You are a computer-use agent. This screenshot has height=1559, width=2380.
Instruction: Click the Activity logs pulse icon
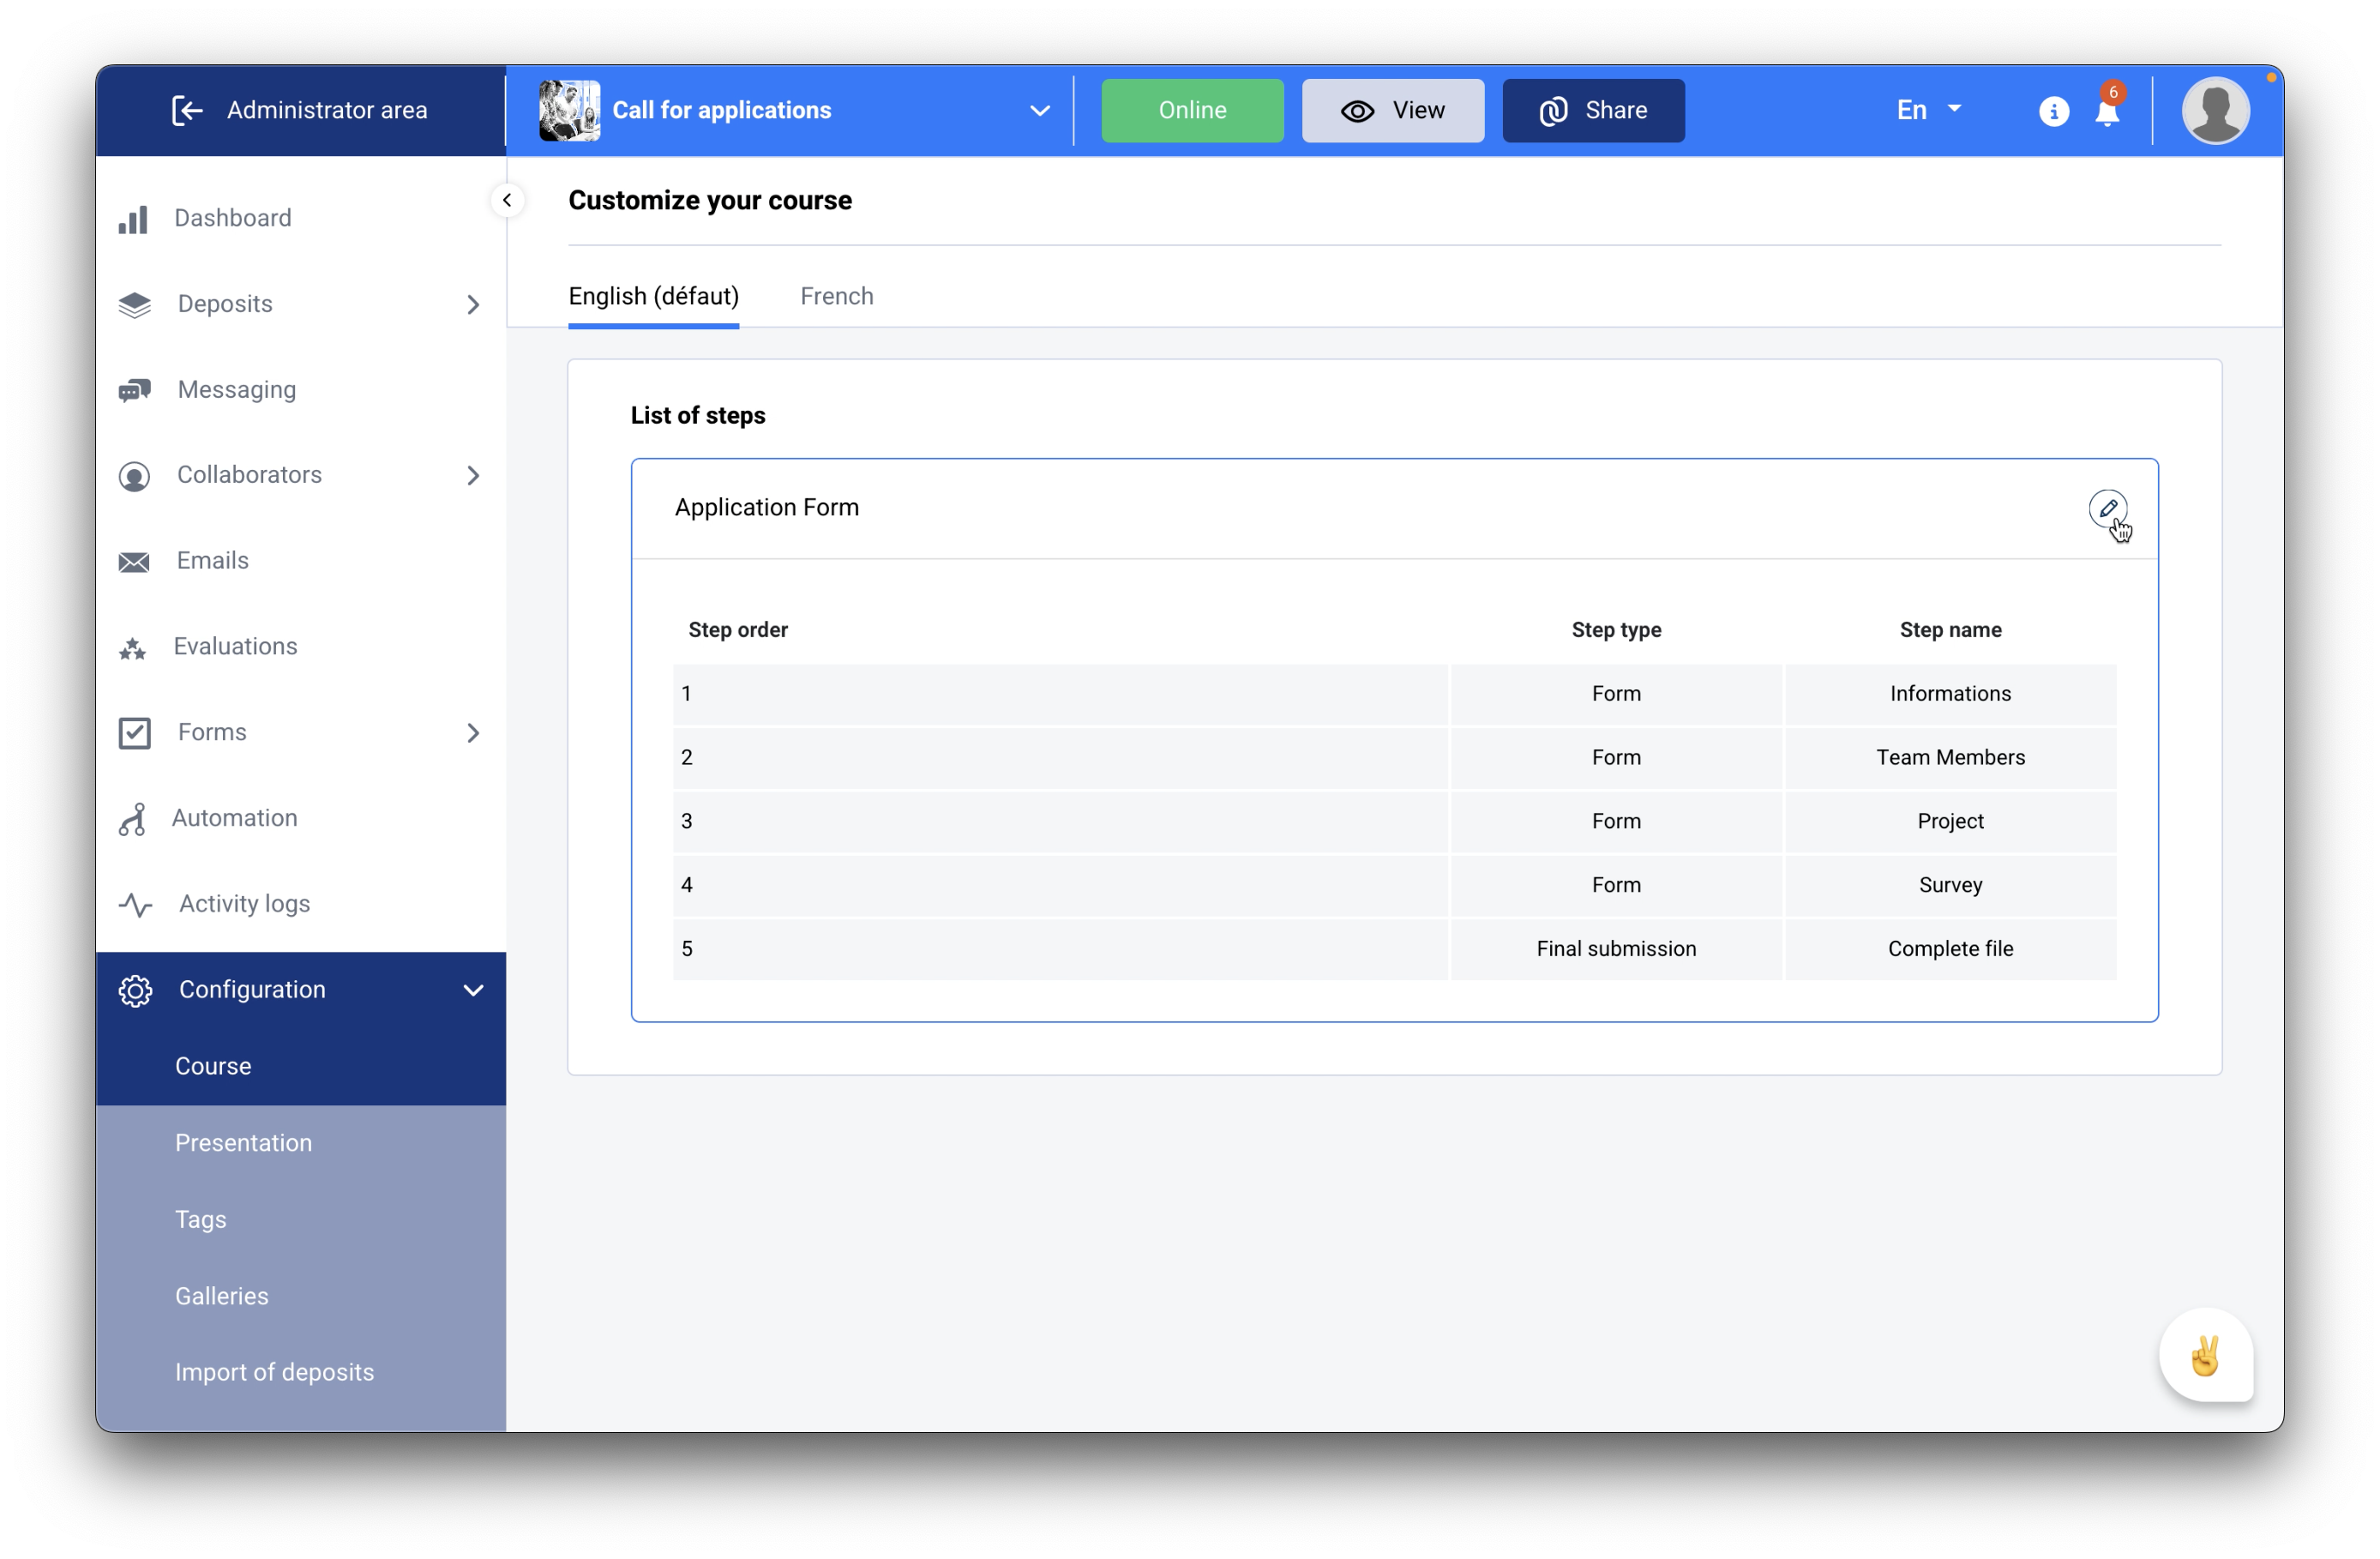coord(135,905)
